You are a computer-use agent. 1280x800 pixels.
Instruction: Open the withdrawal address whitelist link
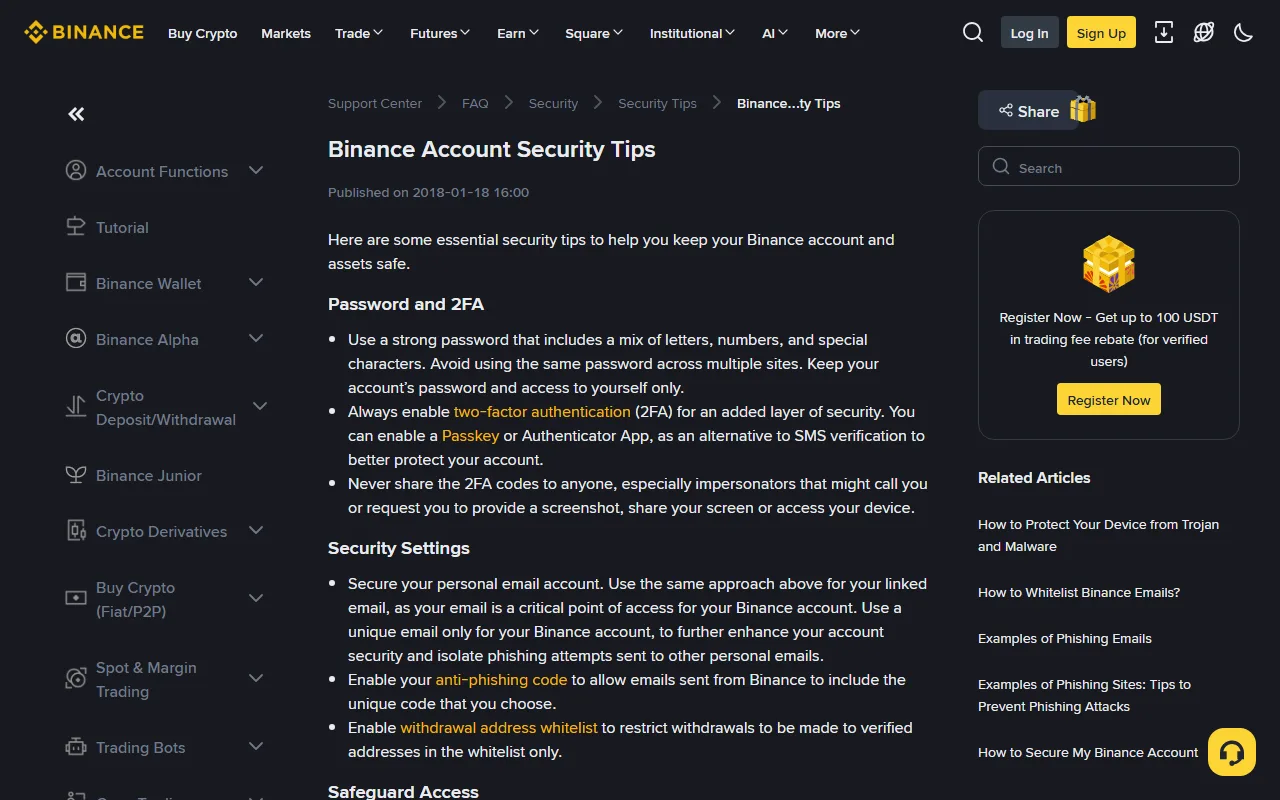point(499,727)
